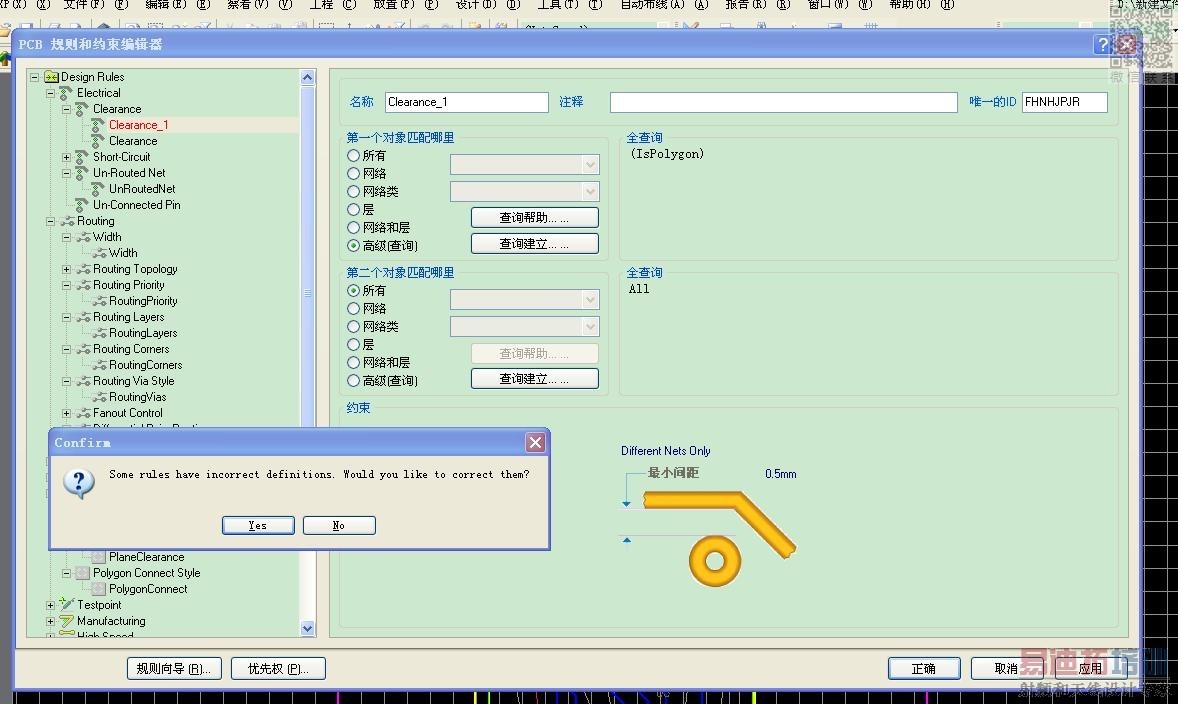Click the help question button in title bar
The width and height of the screenshot is (1178, 704).
(1102, 44)
